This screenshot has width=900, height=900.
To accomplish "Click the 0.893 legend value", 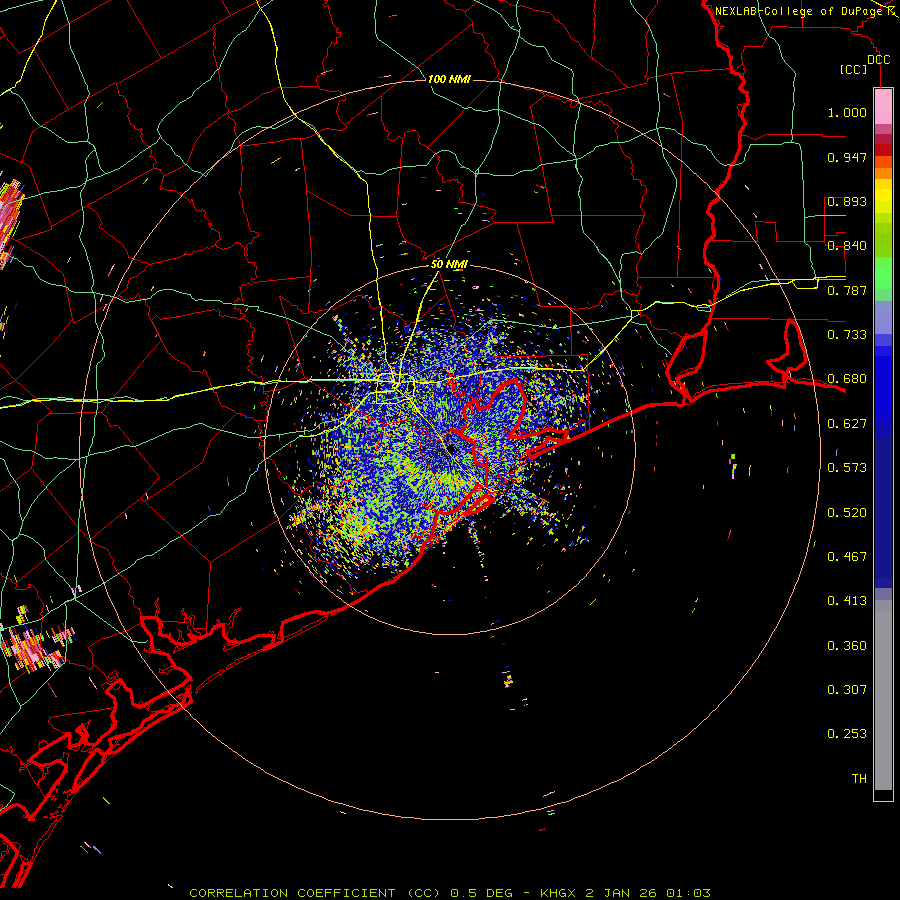I will coord(847,201).
